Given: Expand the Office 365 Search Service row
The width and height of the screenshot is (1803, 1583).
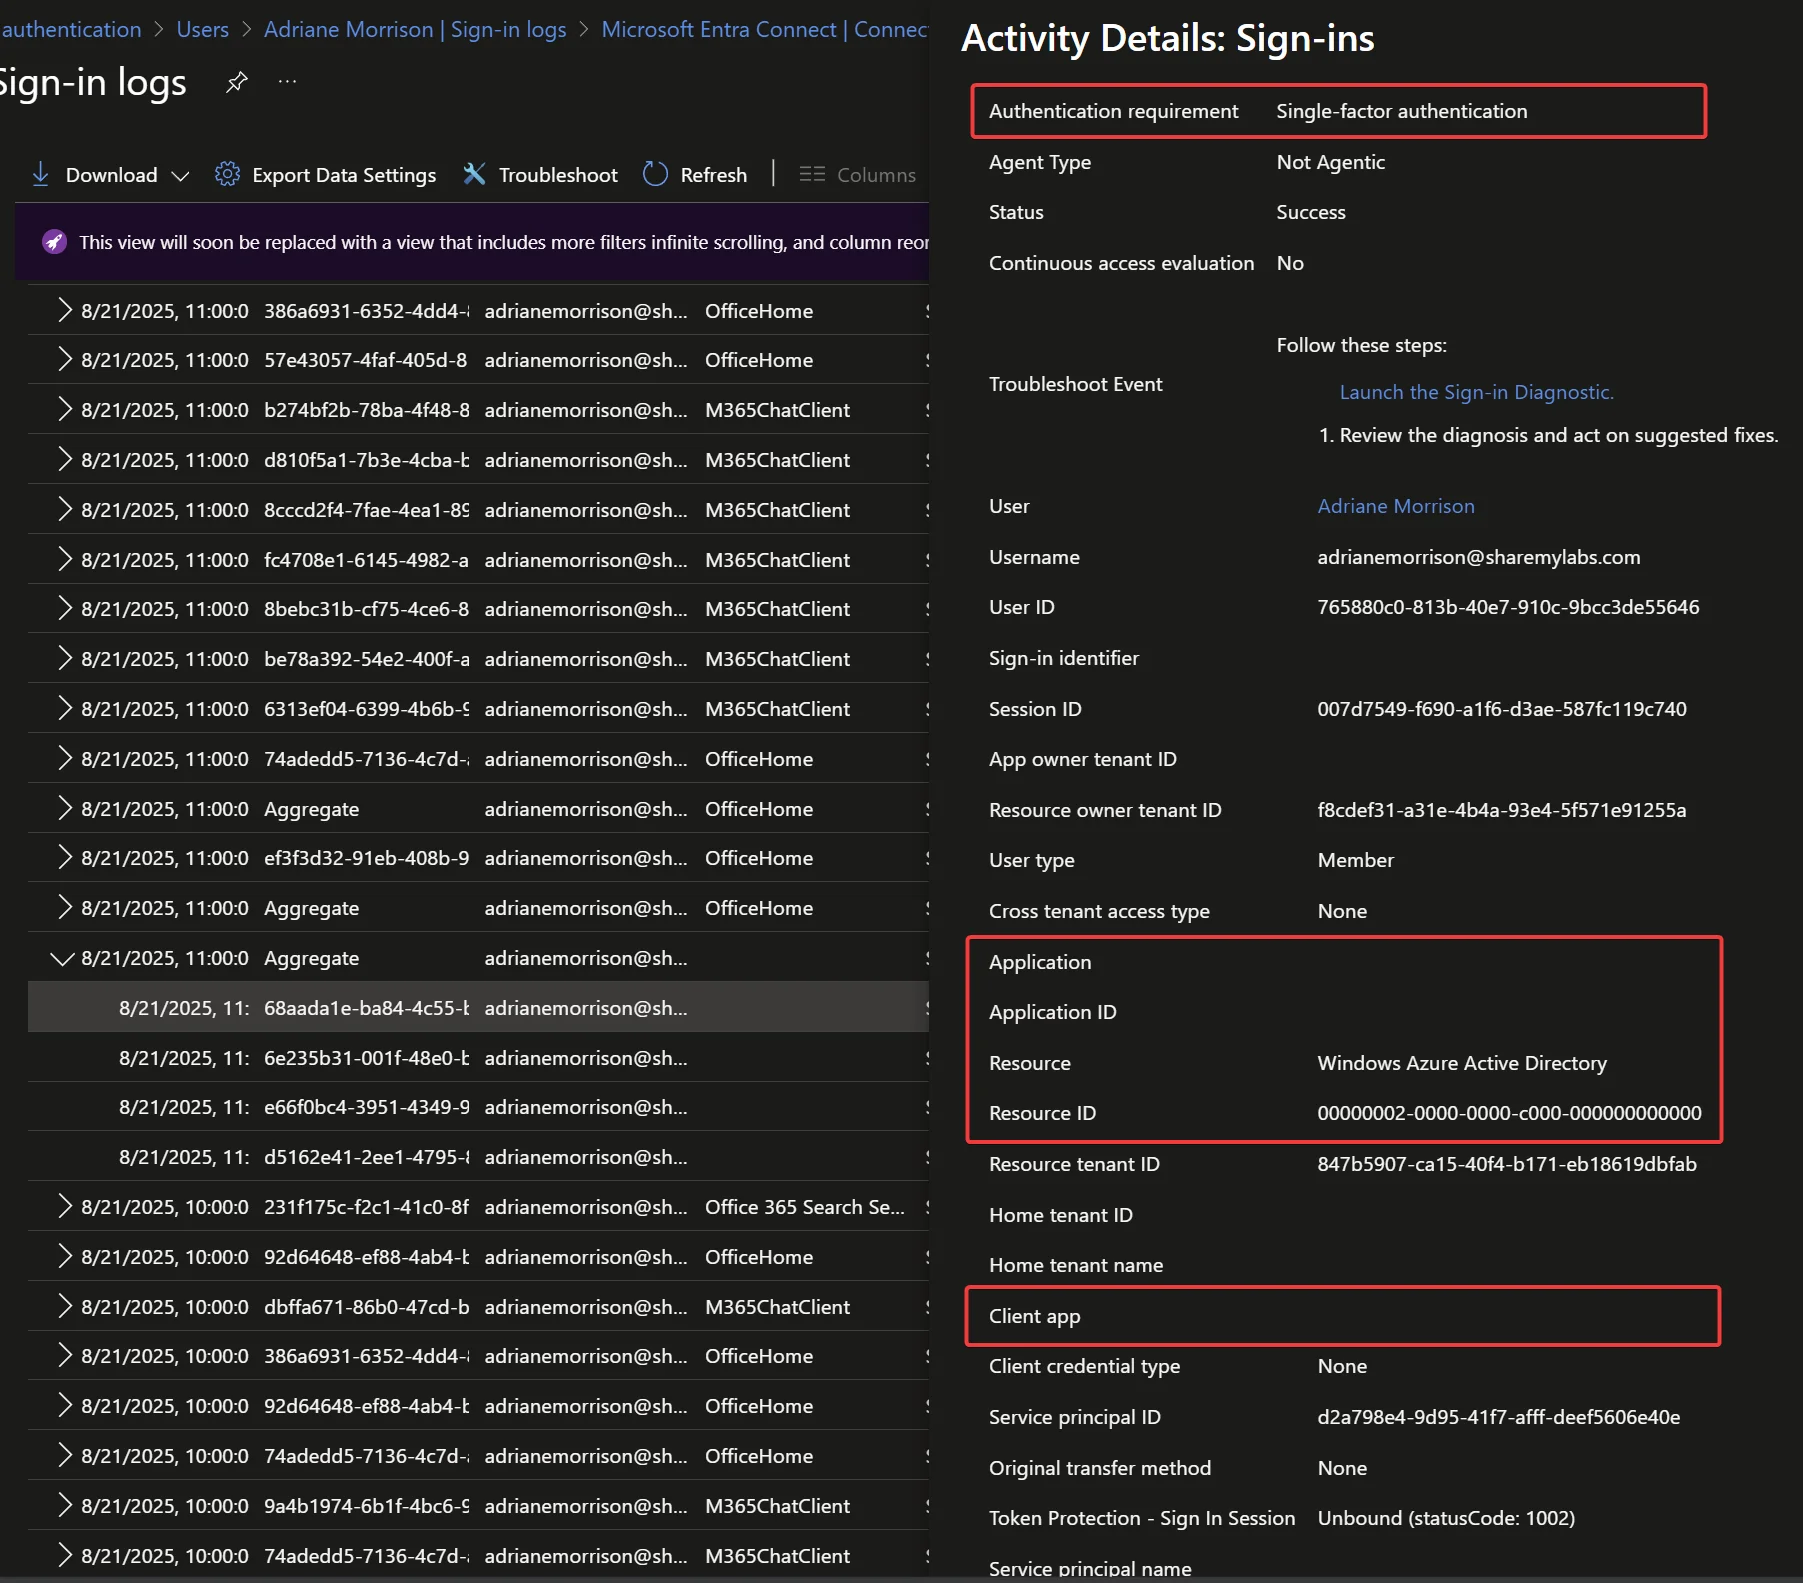Looking at the screenshot, I should [64, 1207].
